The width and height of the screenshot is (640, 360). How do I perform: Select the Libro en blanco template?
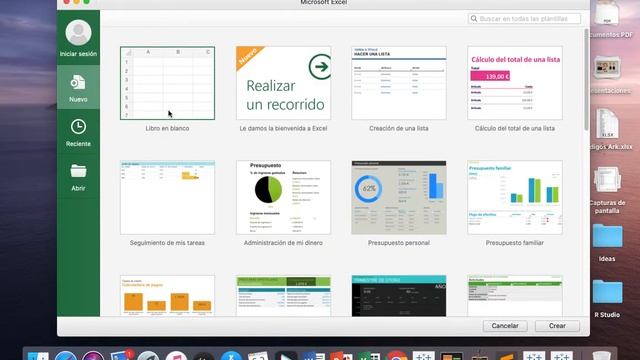(167, 83)
